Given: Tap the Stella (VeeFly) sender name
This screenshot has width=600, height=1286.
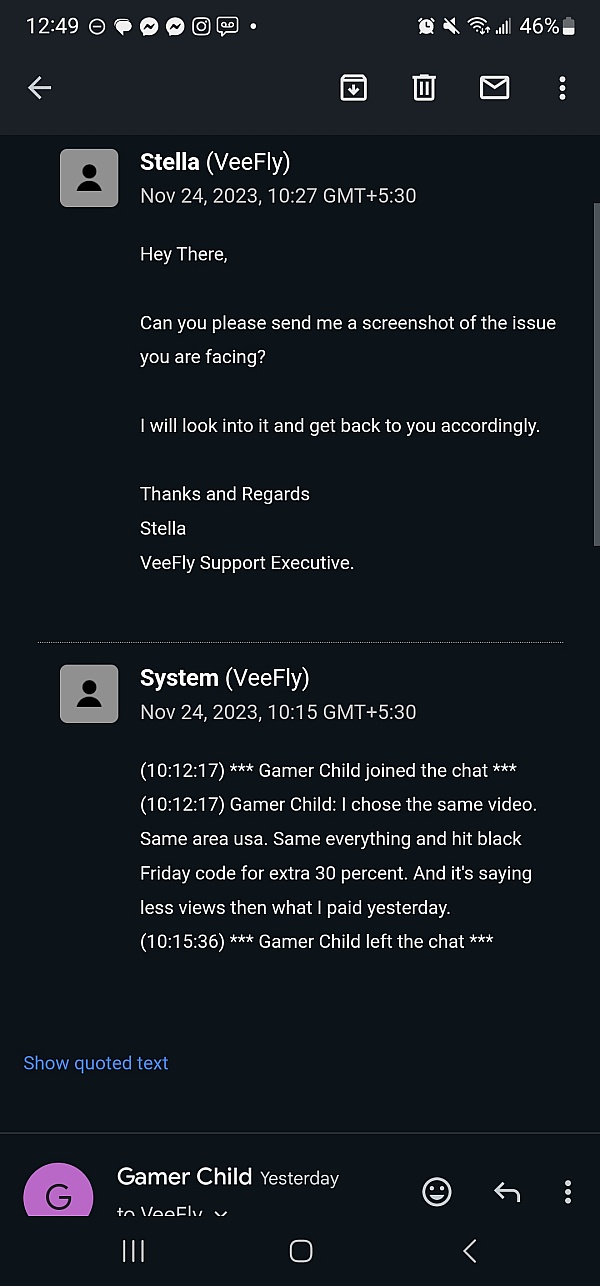Looking at the screenshot, I should coord(215,162).
